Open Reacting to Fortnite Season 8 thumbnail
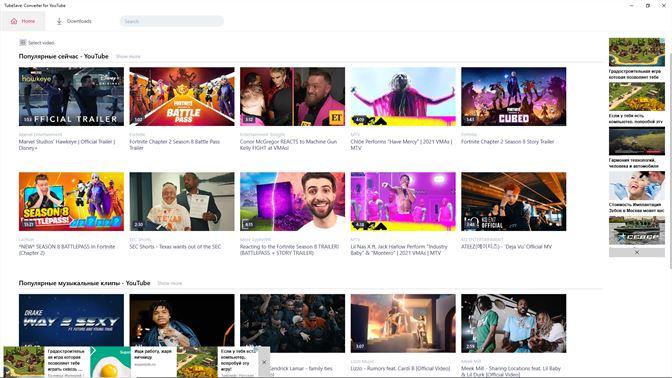This screenshot has width=672, height=378. pos(292,202)
